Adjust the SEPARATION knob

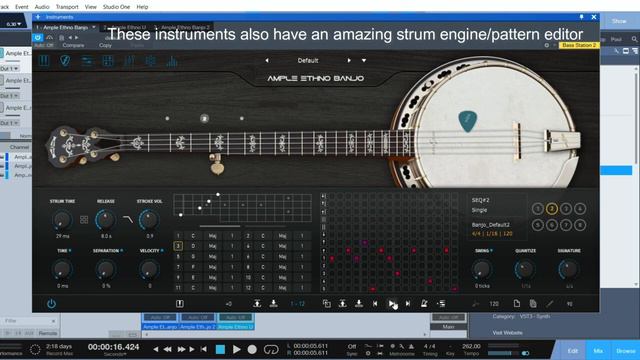coord(105,270)
